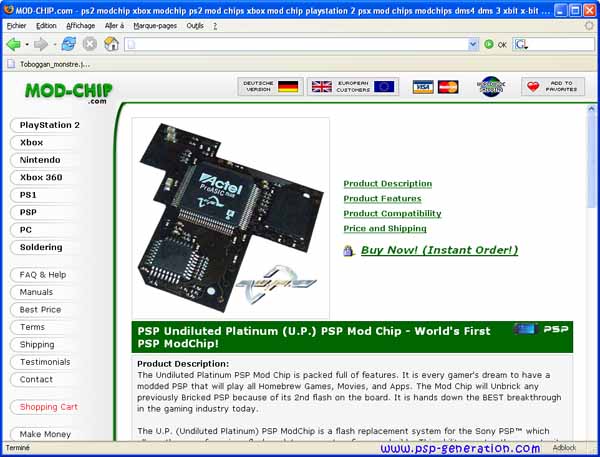Open the Fichier menu
Screen dimensions: 600x457
16,26
